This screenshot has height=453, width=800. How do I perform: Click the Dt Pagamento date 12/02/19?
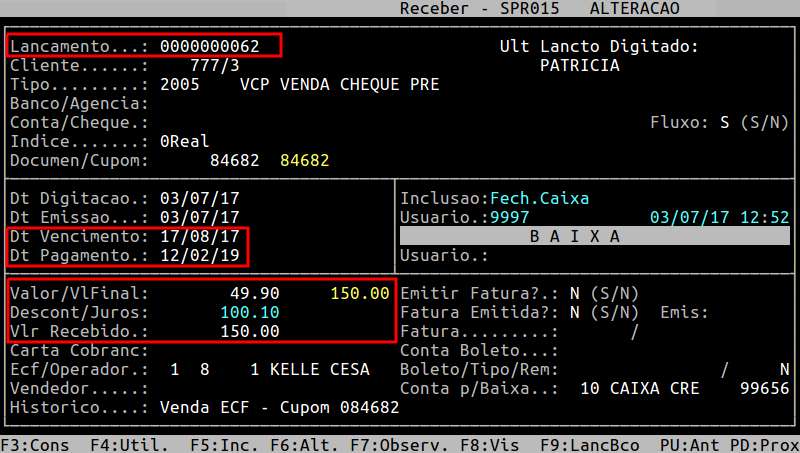coord(200,255)
